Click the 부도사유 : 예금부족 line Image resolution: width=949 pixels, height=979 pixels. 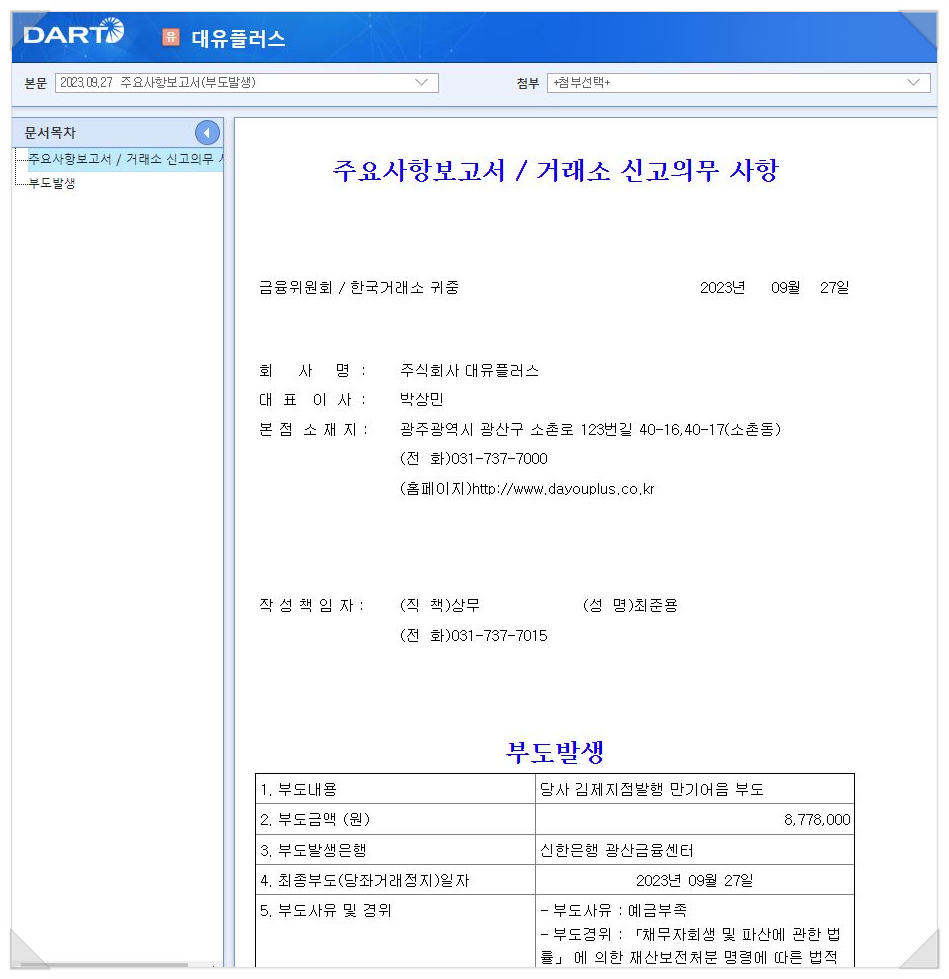point(614,910)
